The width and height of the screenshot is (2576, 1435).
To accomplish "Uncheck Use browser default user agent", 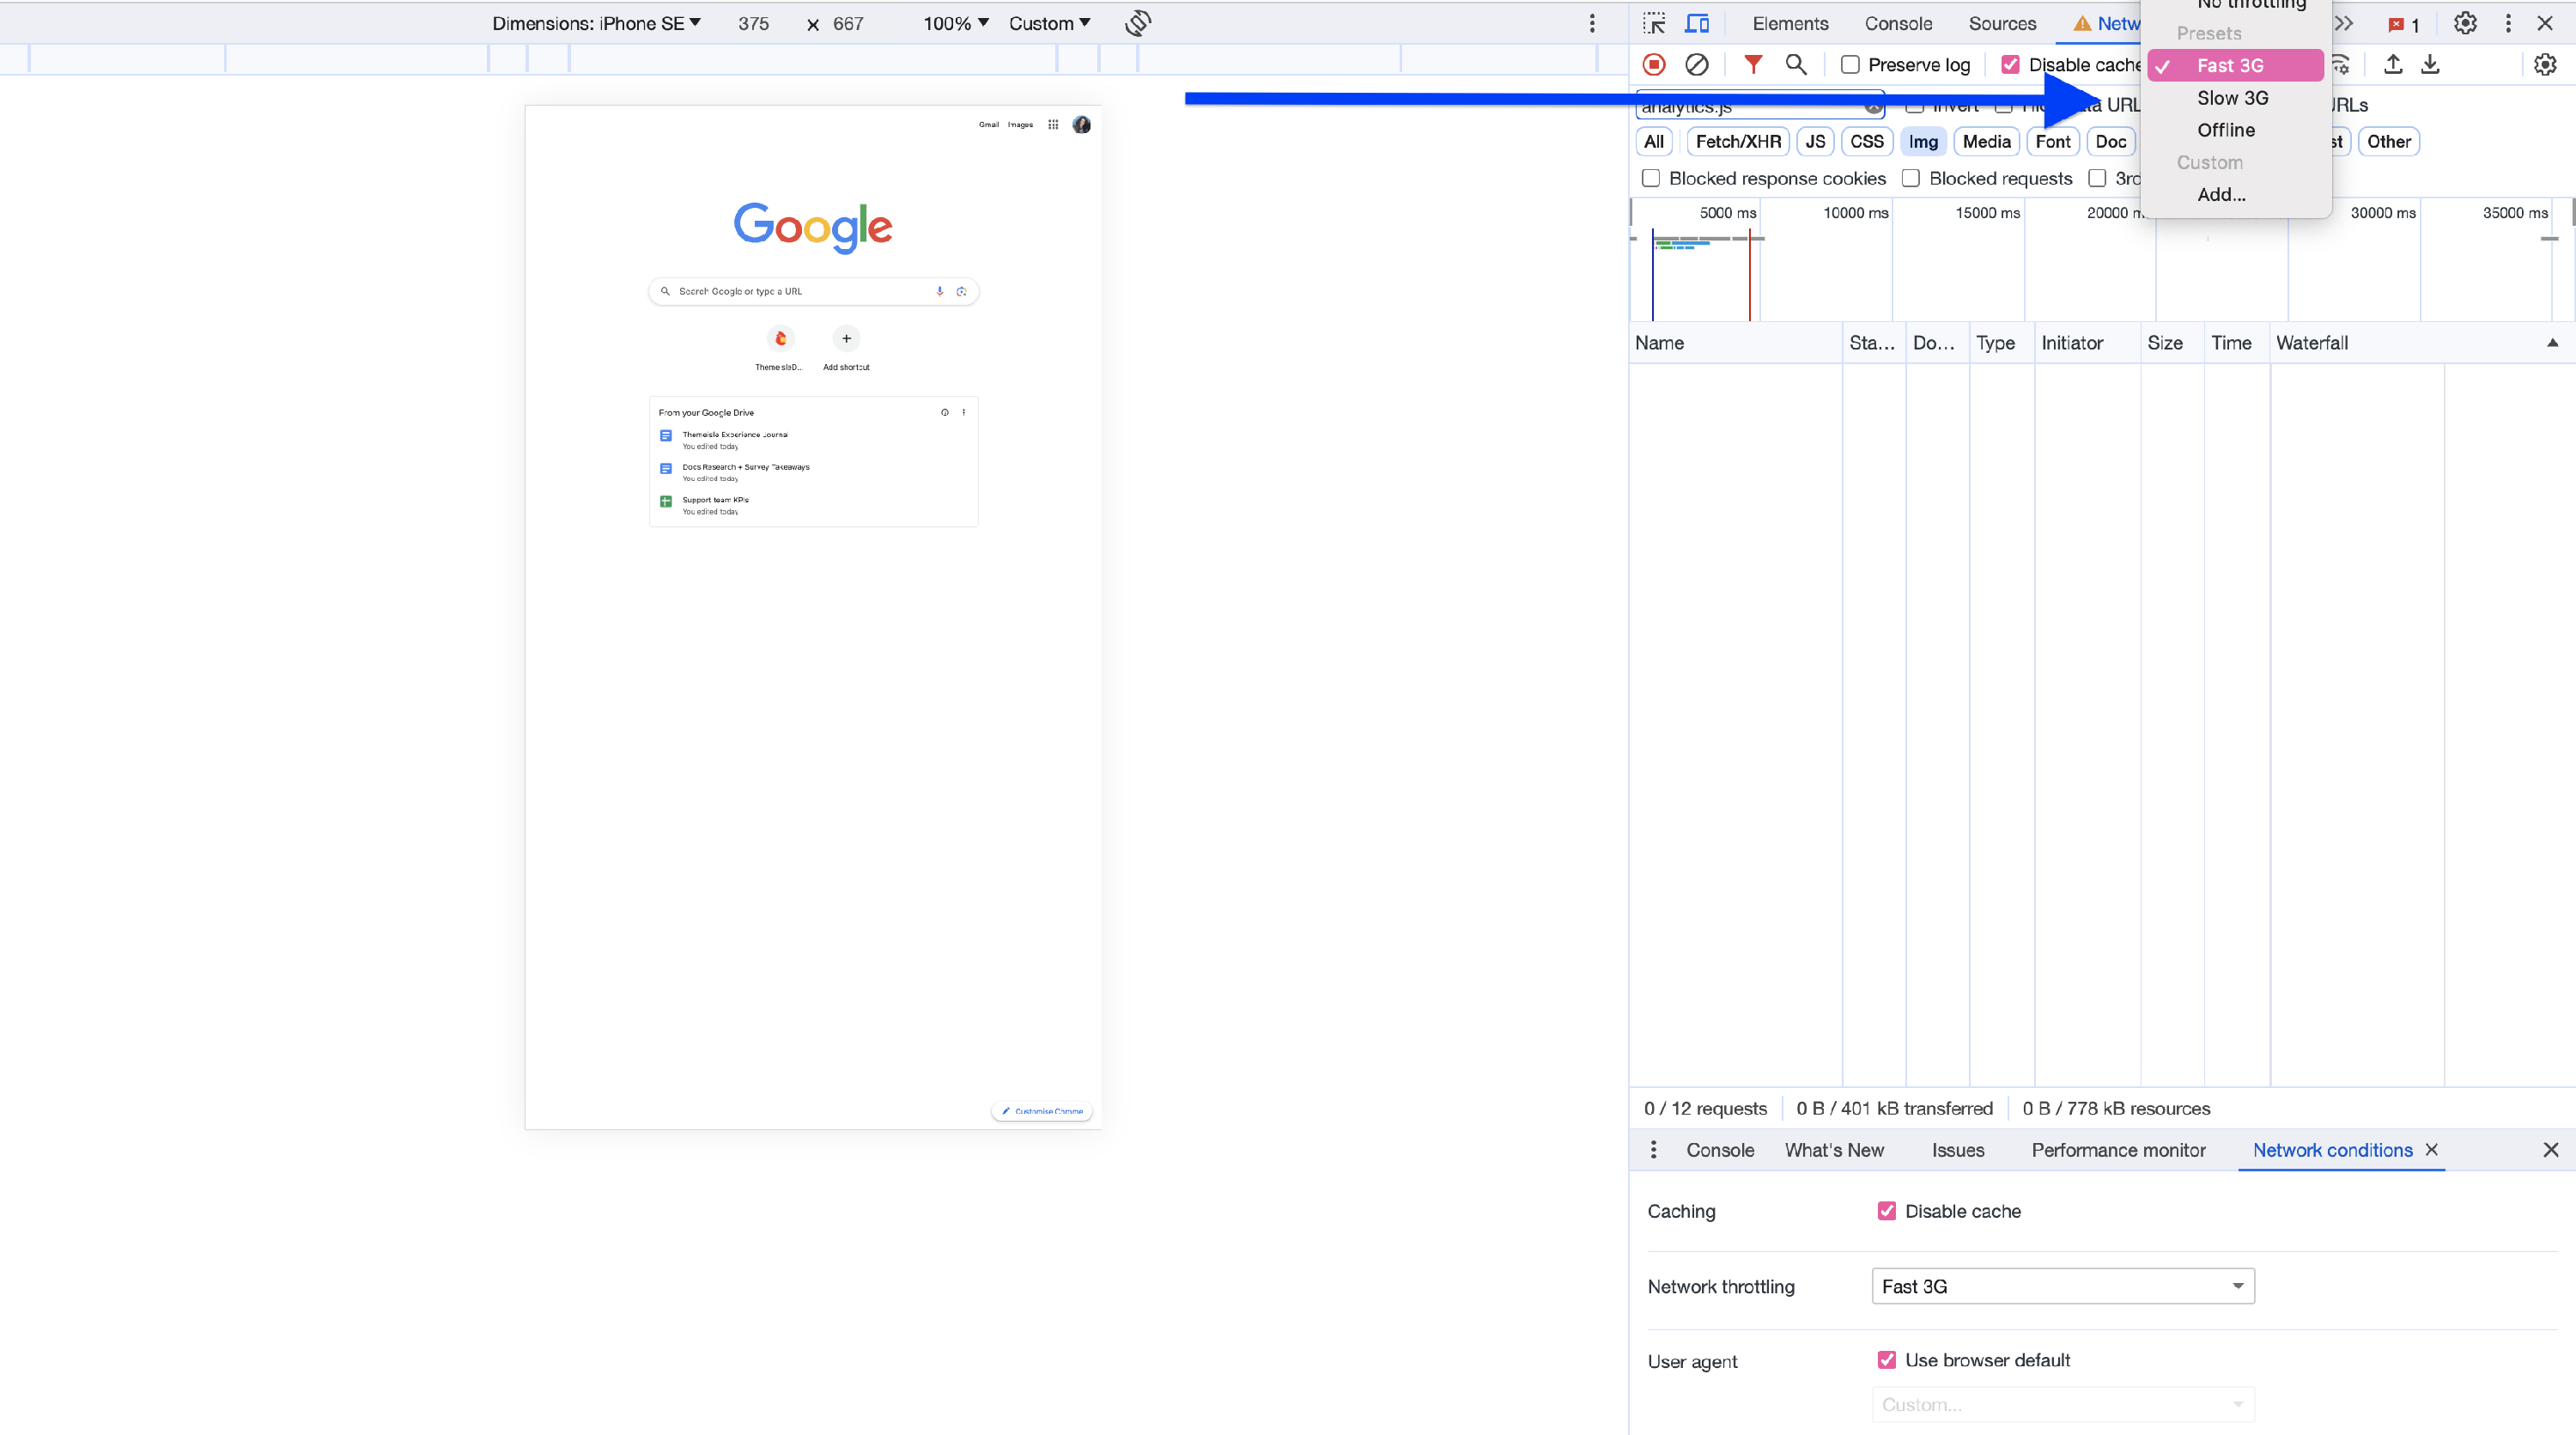I will (x=1887, y=1360).
